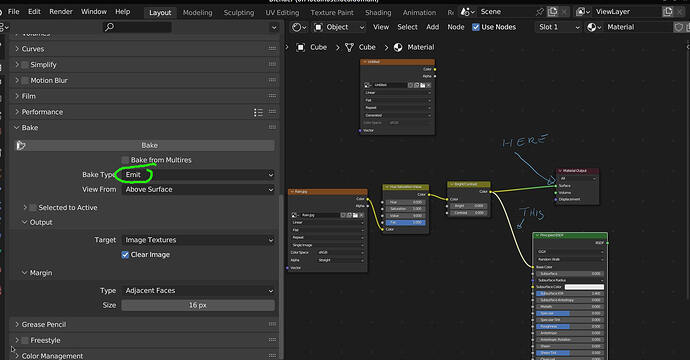Open image folder icon in Untitled node
Viewport: 690px width, 360px height.
pos(422,85)
